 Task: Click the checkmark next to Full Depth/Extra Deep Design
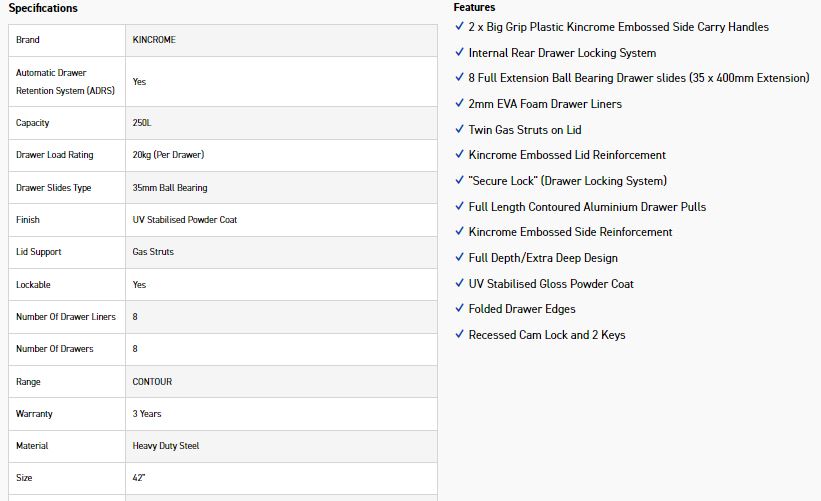(x=459, y=257)
